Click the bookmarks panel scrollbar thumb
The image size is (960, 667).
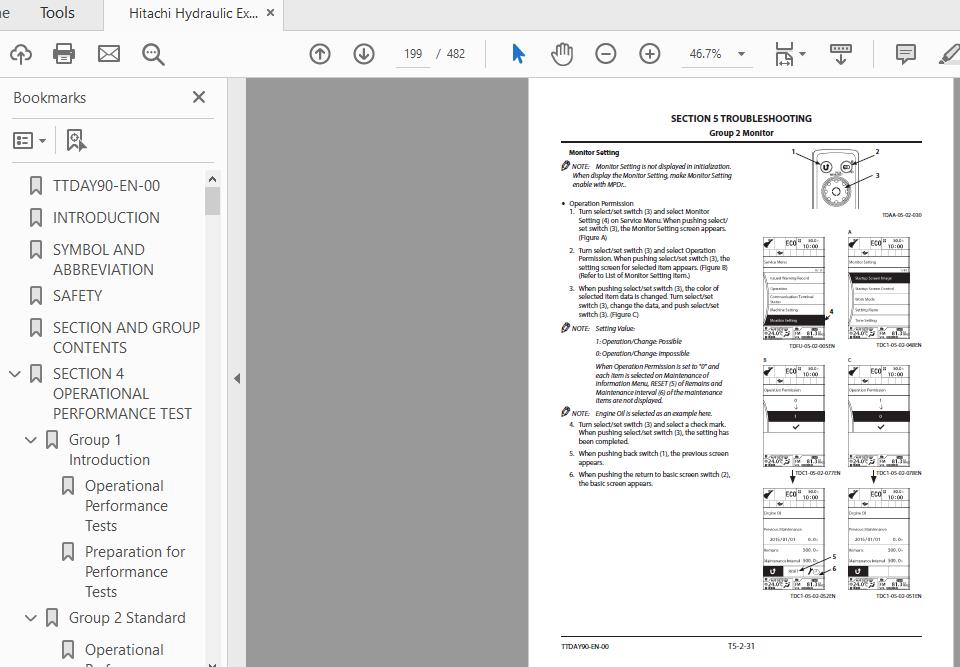point(212,202)
